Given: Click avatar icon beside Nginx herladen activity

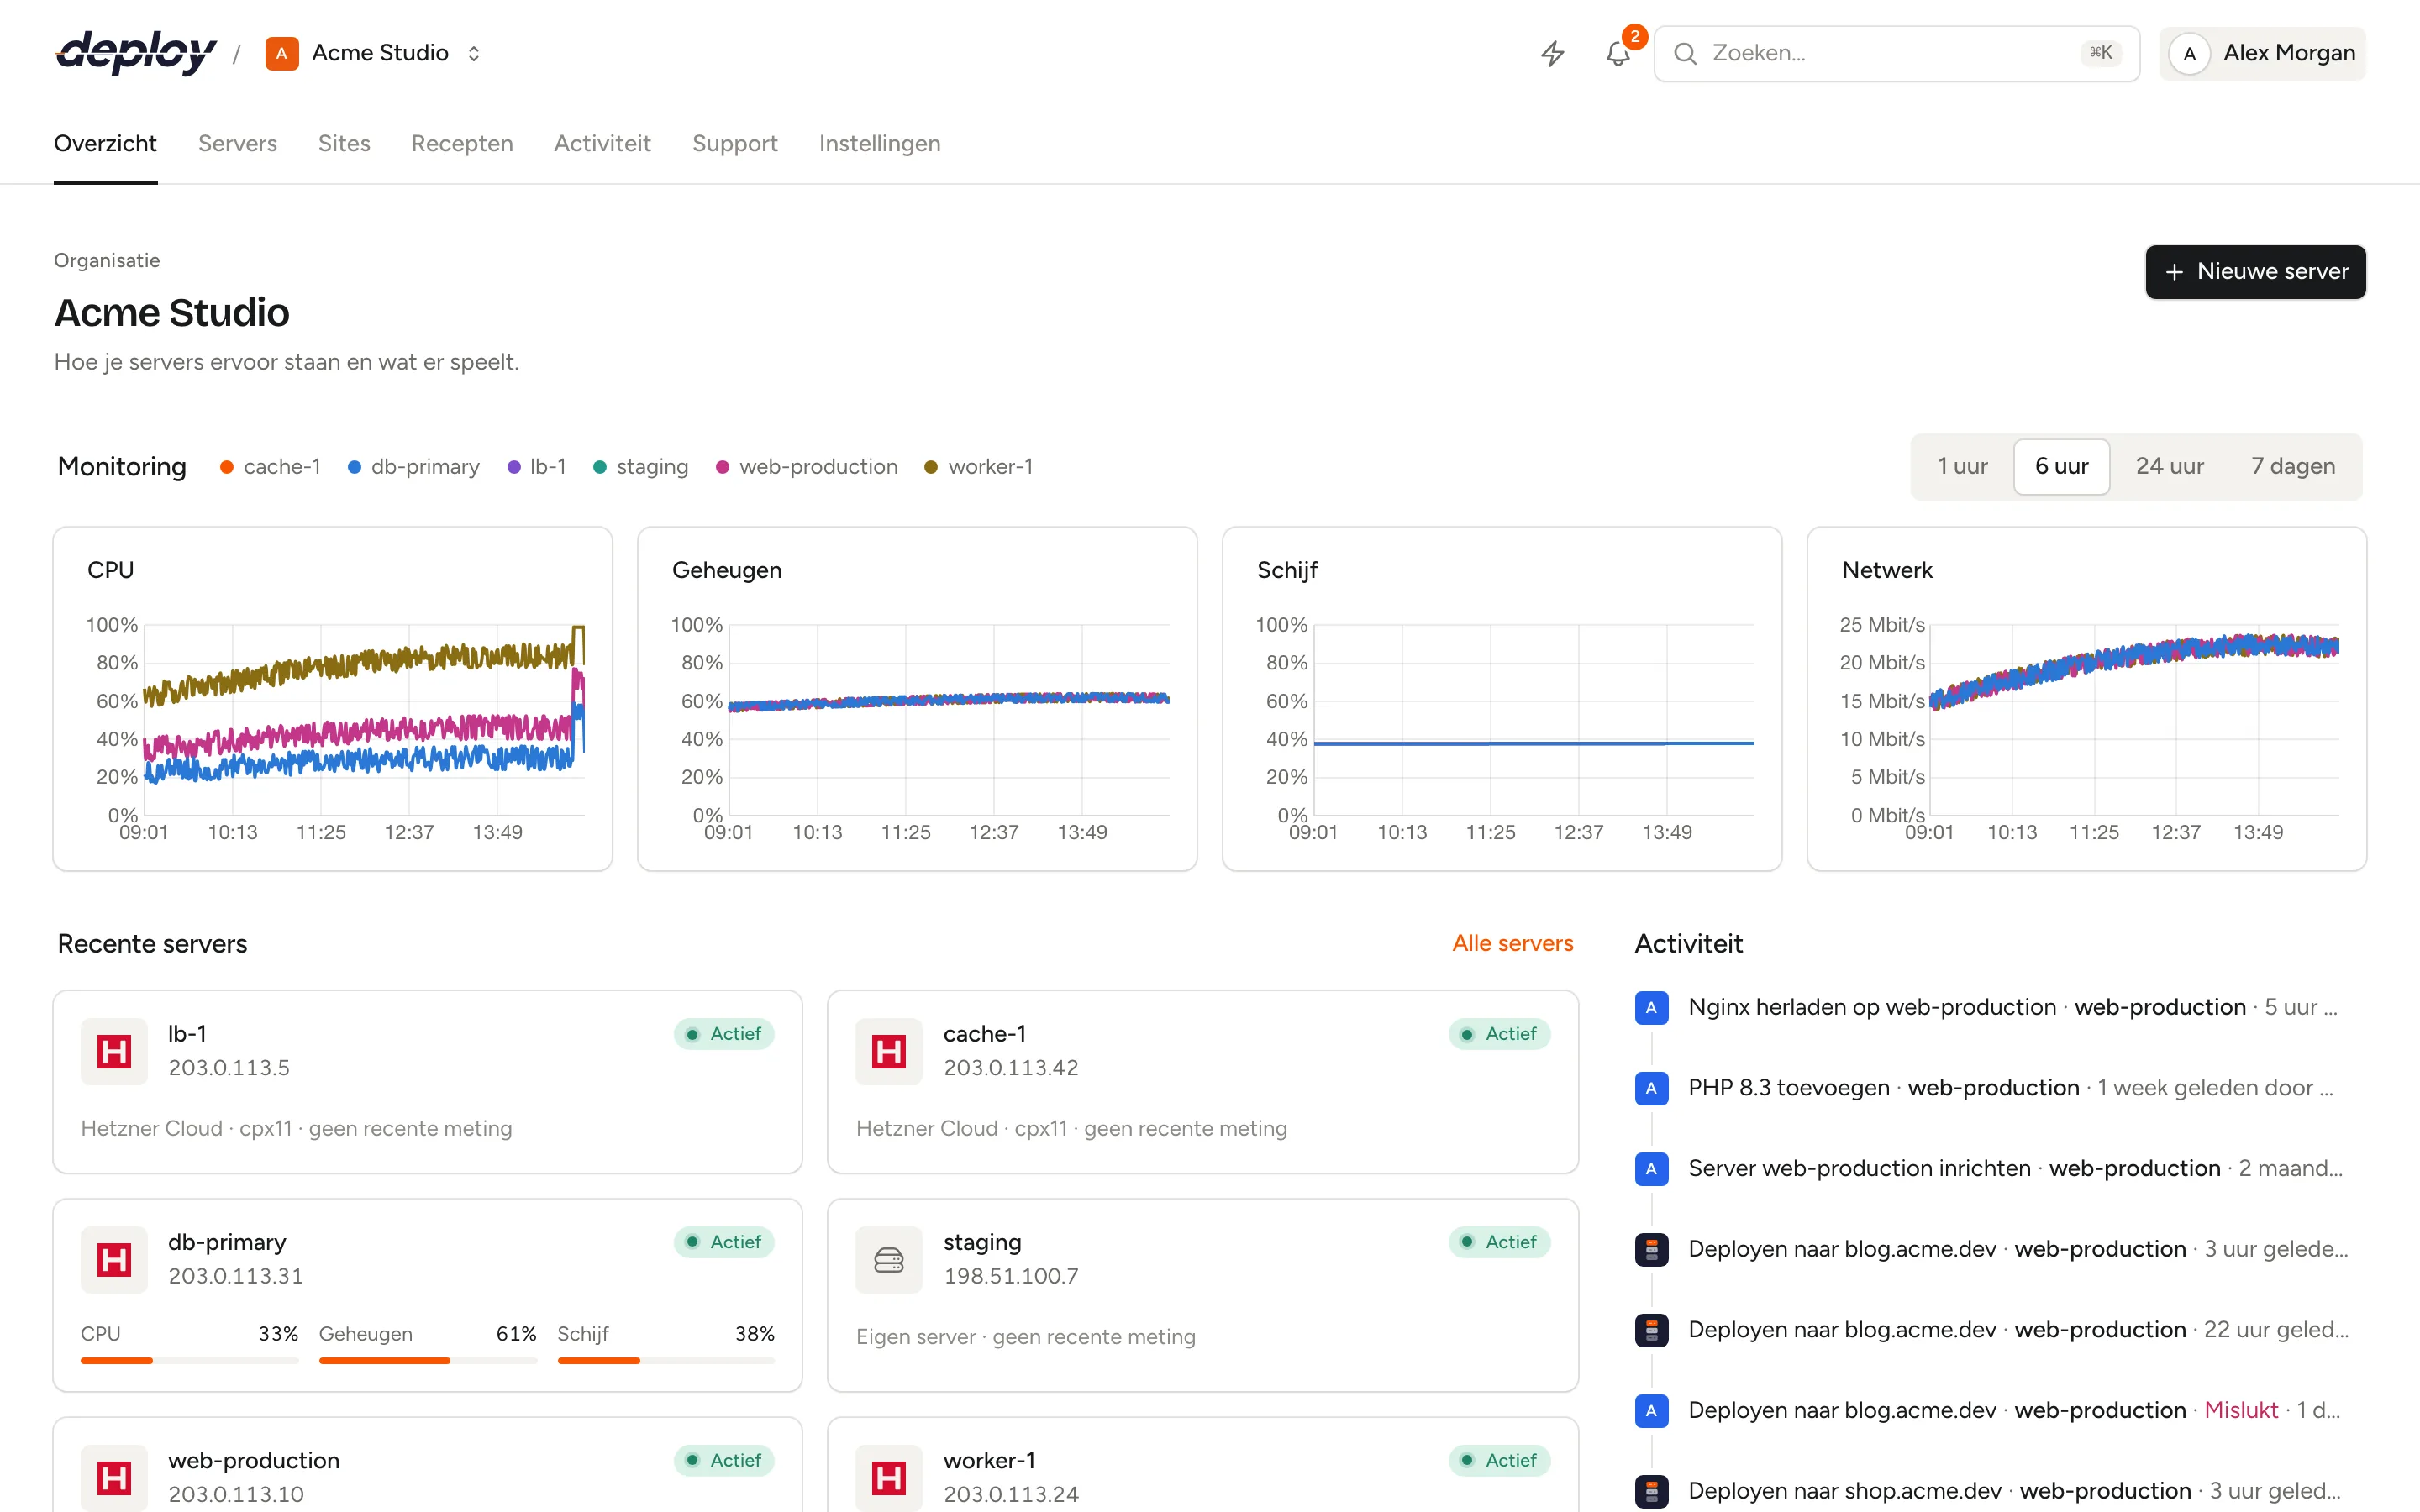Looking at the screenshot, I should [x=1651, y=1008].
